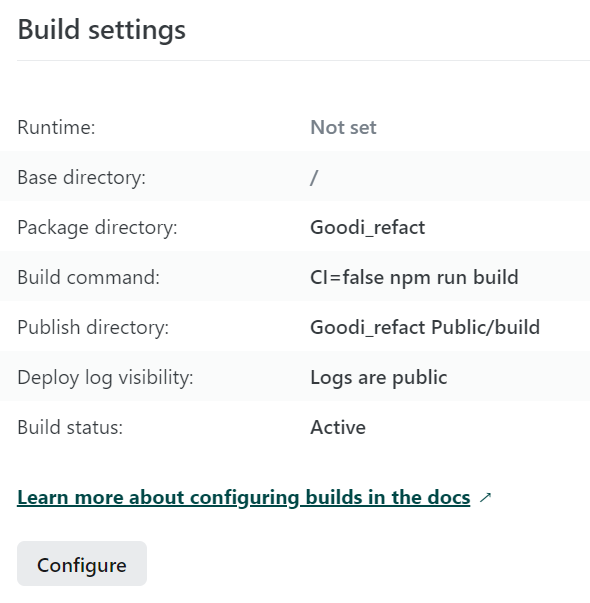Click the Build command label
Viewport: 590px width, 603px height.
88,277
